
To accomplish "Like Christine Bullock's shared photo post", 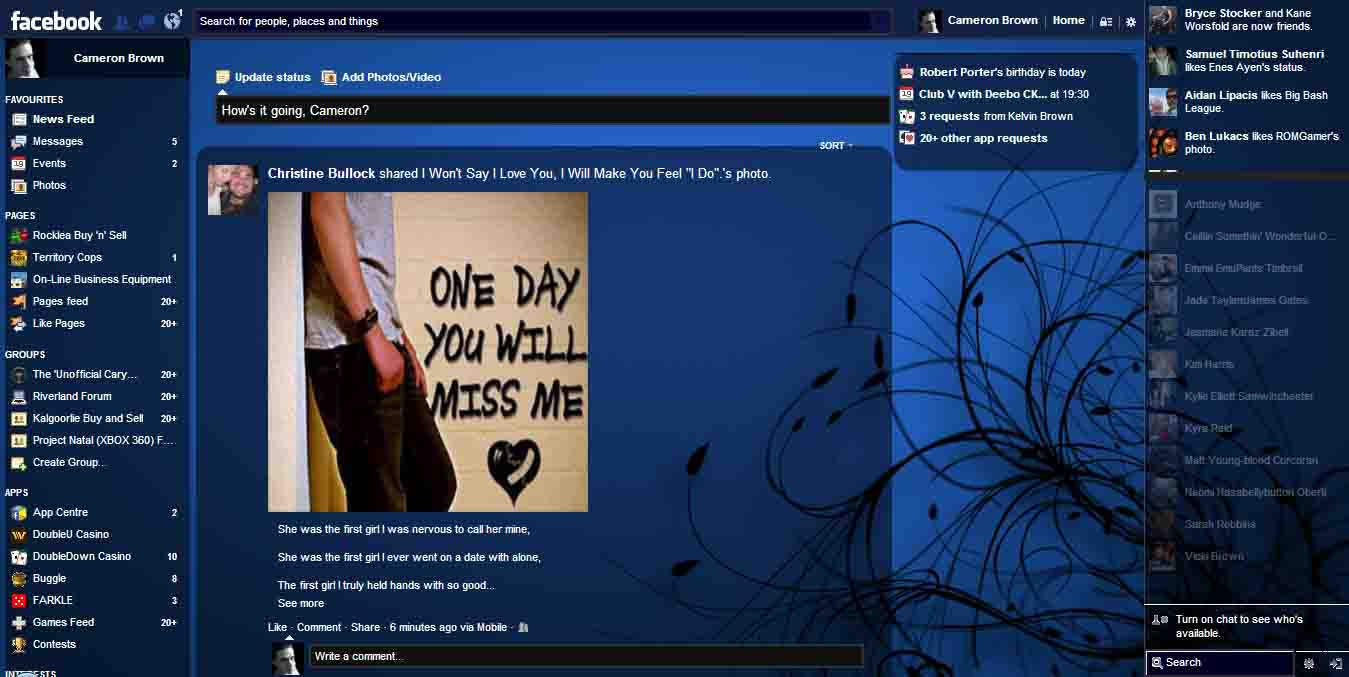I will 276,627.
